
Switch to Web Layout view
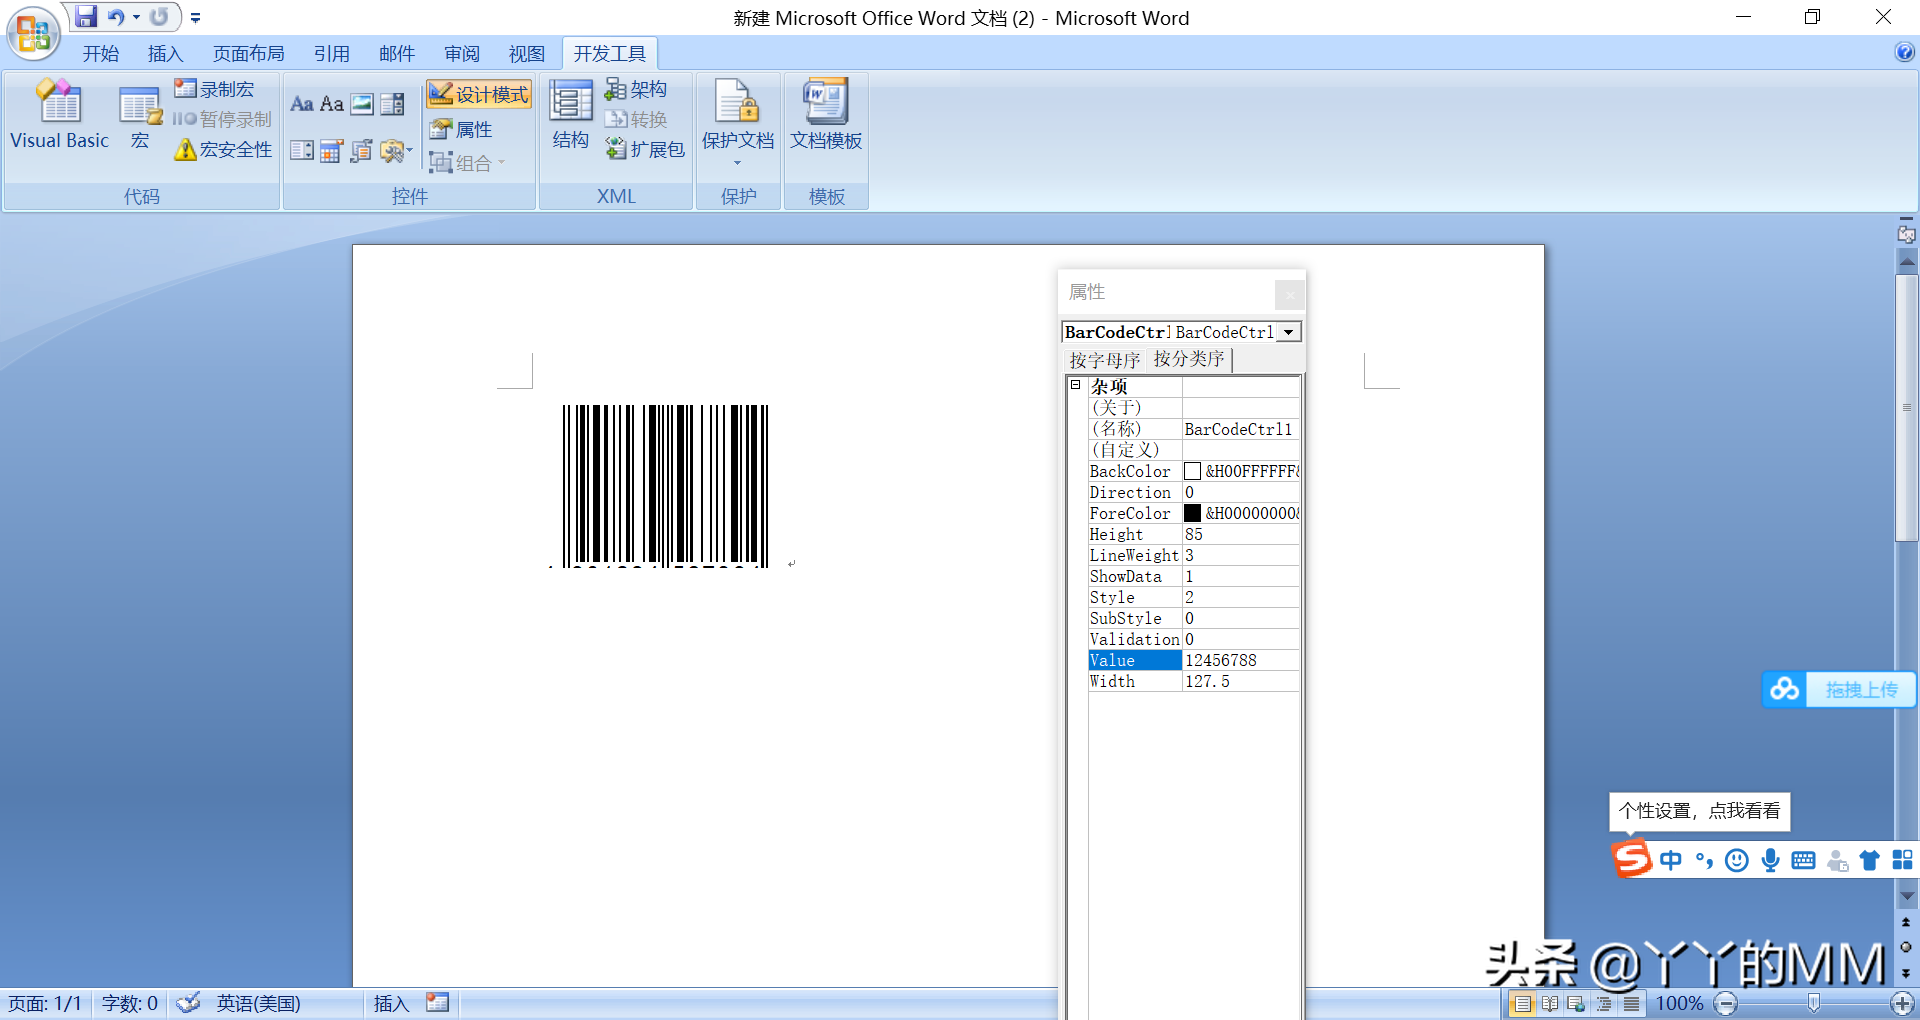1577,1003
